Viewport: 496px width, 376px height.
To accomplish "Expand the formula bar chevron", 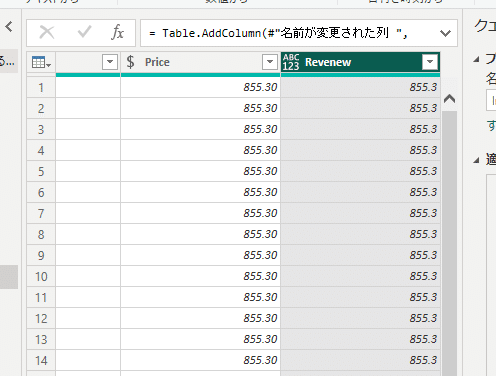I will 445,33.
